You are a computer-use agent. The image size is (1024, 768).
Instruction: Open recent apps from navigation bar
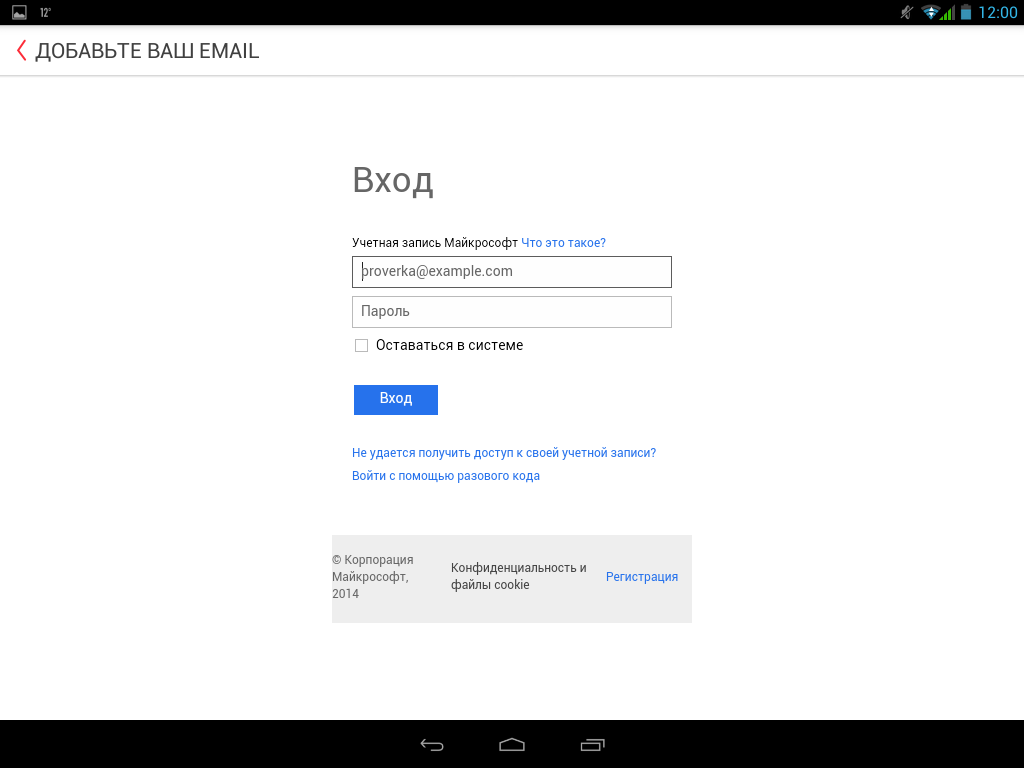click(x=592, y=744)
